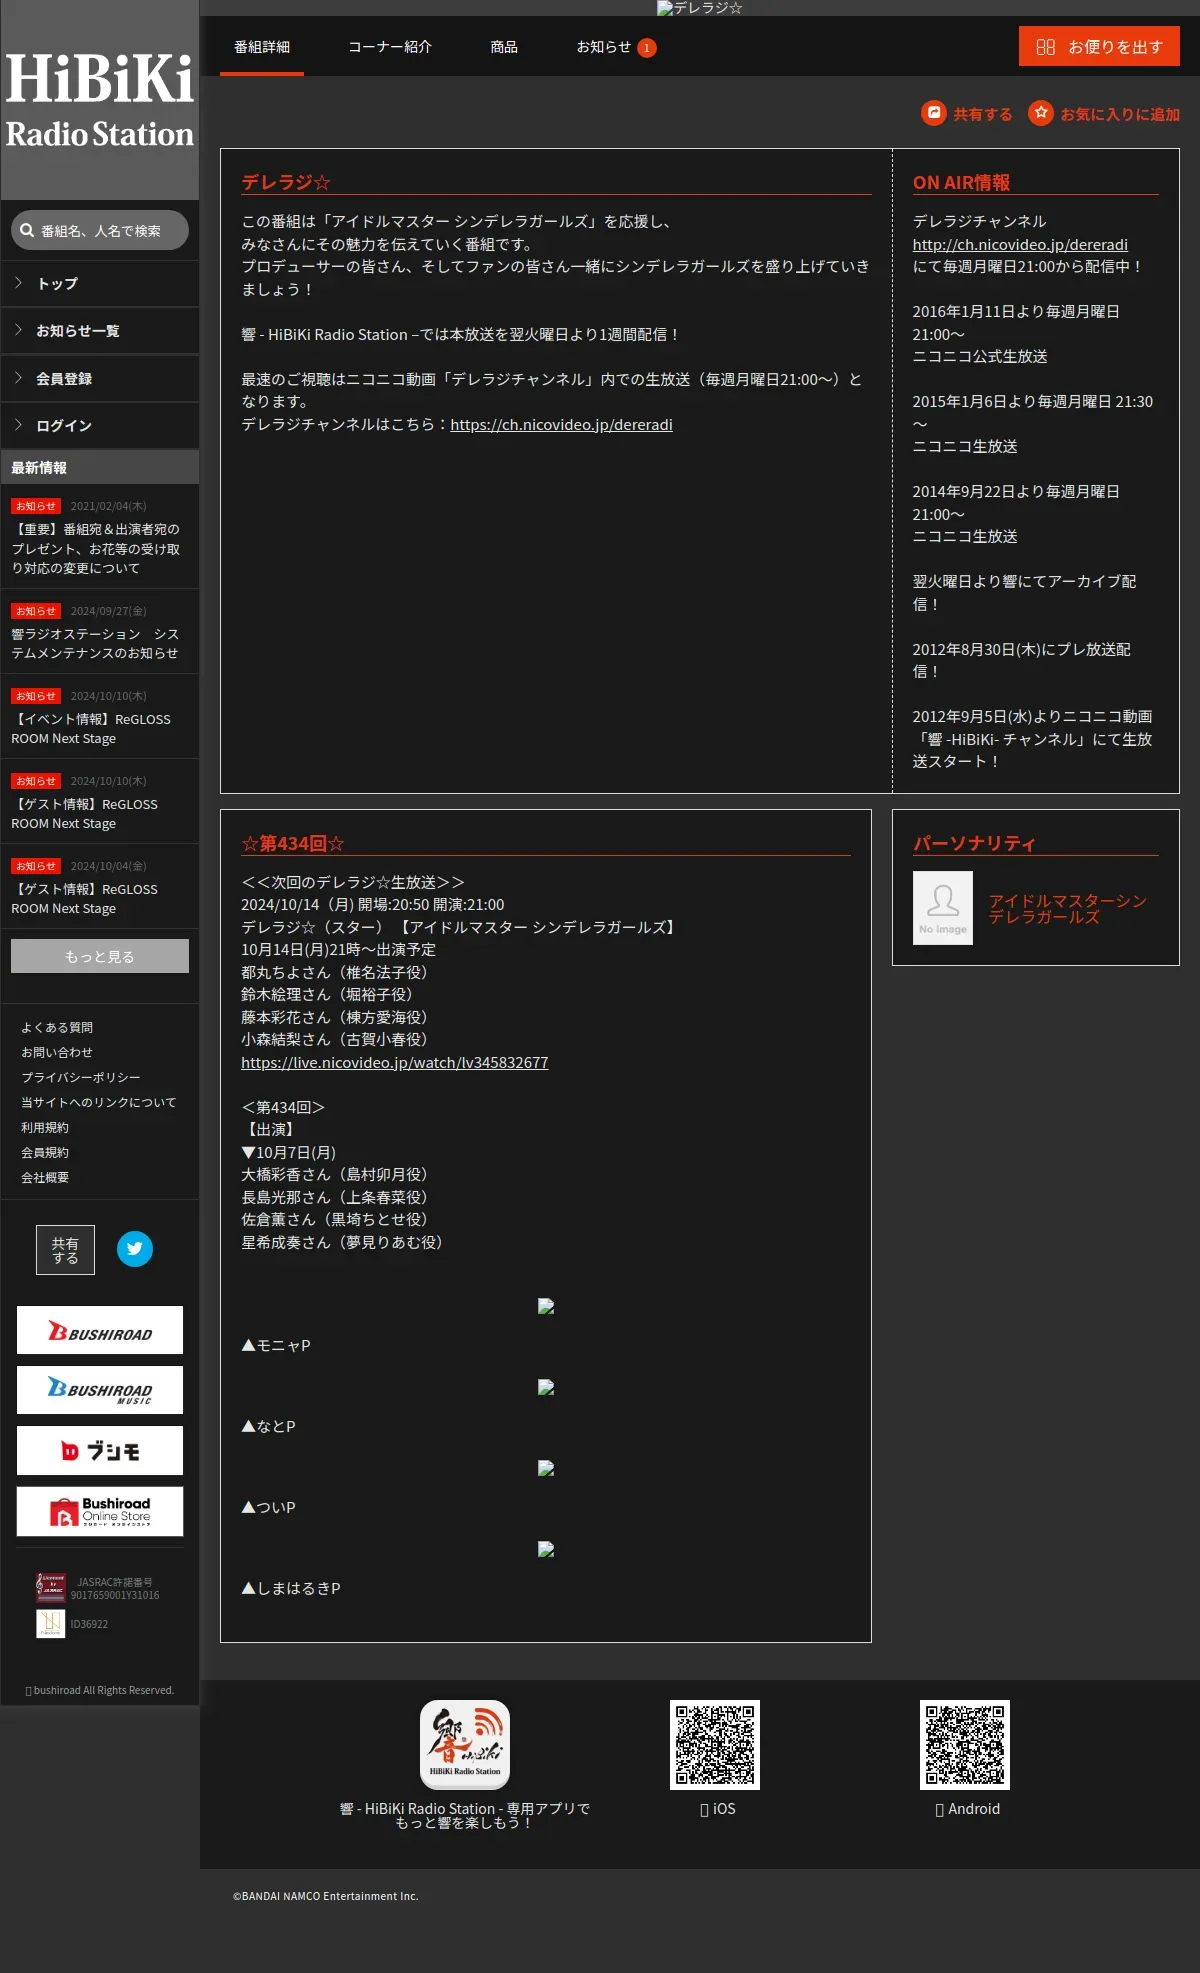
Task: Click the HiBiKi Radio Station logo
Action: [99, 100]
